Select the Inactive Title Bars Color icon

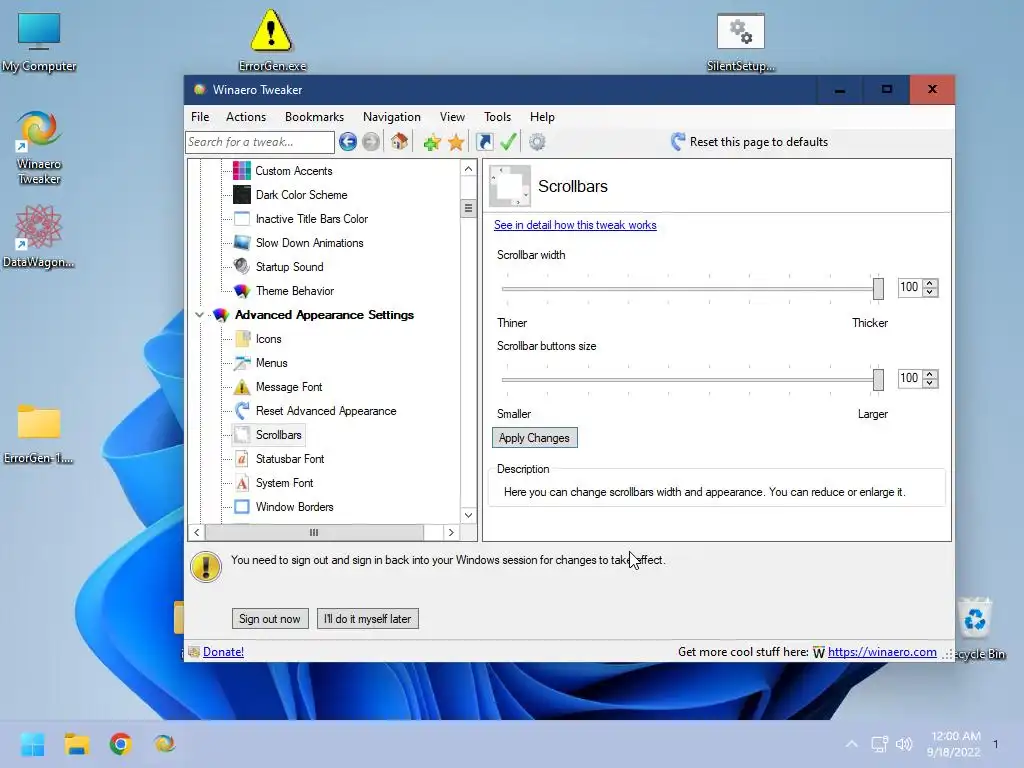pyautogui.click(x=242, y=219)
